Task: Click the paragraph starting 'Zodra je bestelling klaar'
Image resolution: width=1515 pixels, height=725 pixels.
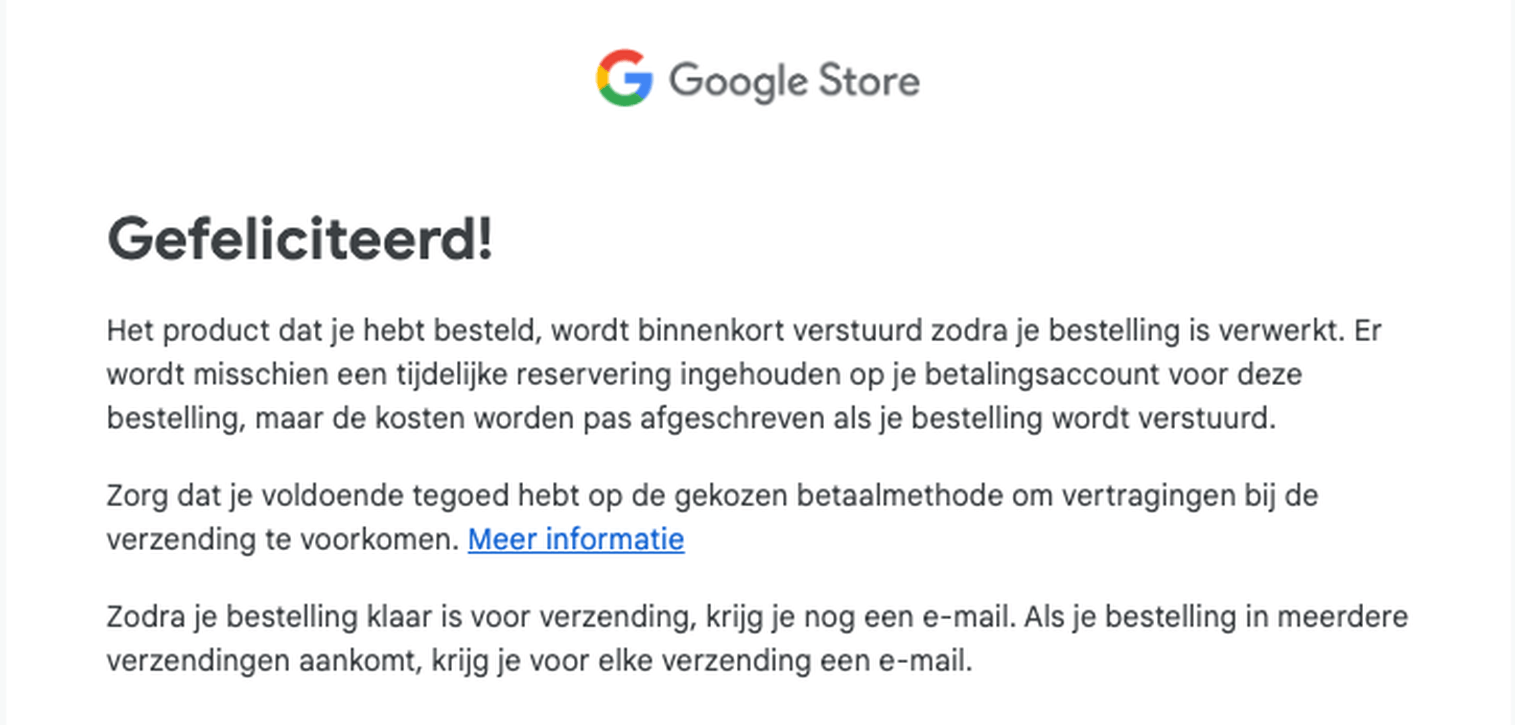Action: tap(757, 638)
